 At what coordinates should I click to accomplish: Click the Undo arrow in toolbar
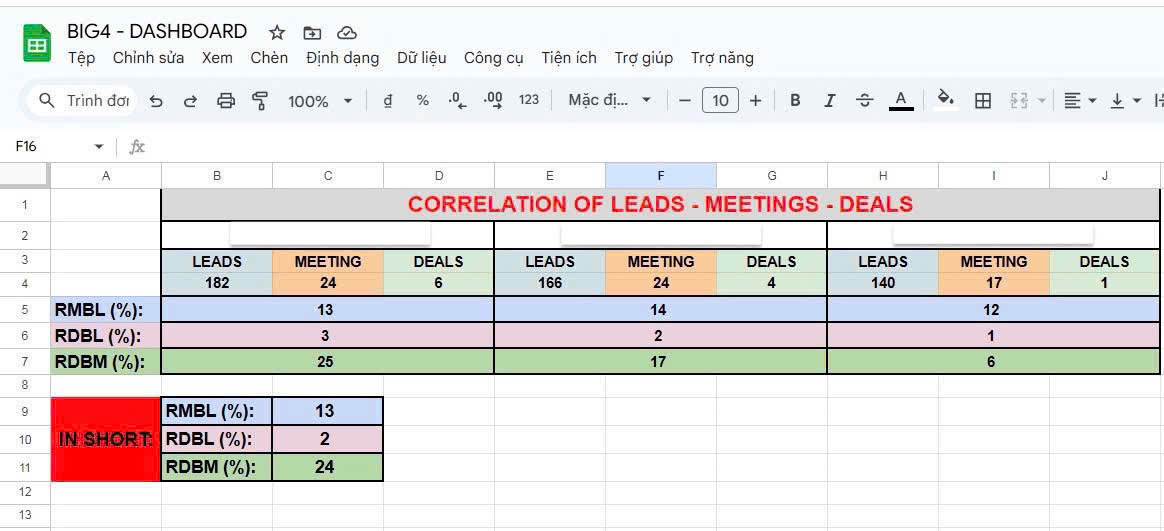(x=156, y=101)
